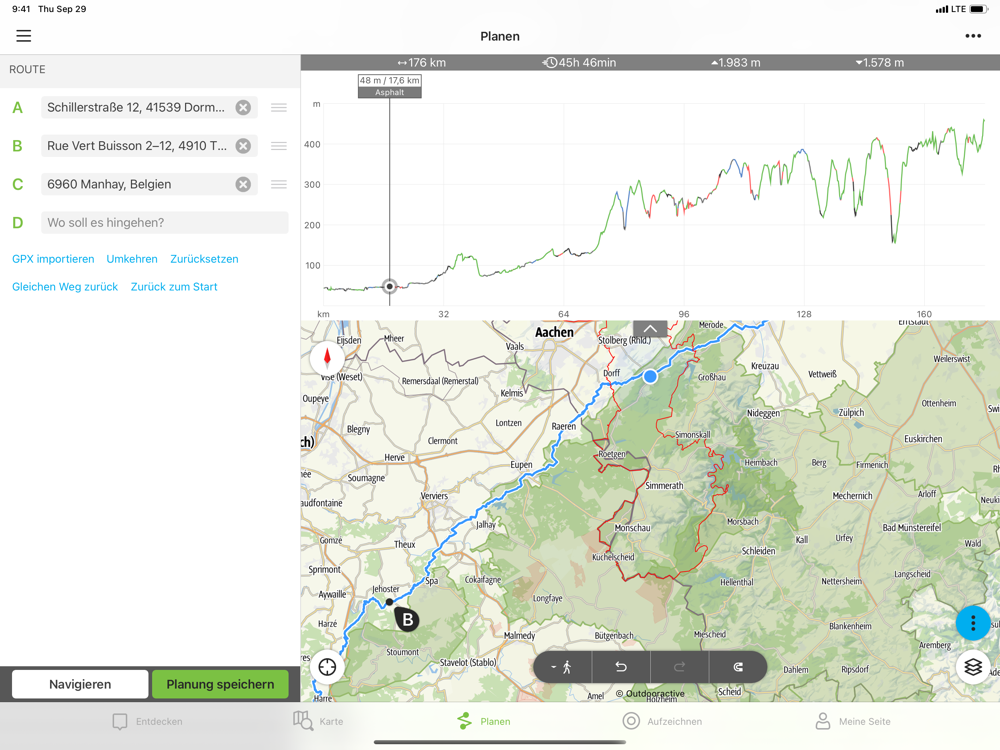The width and height of the screenshot is (1000, 750).
Task: Edit waypoint B Rue Vert Buisson field
Action: coord(149,146)
